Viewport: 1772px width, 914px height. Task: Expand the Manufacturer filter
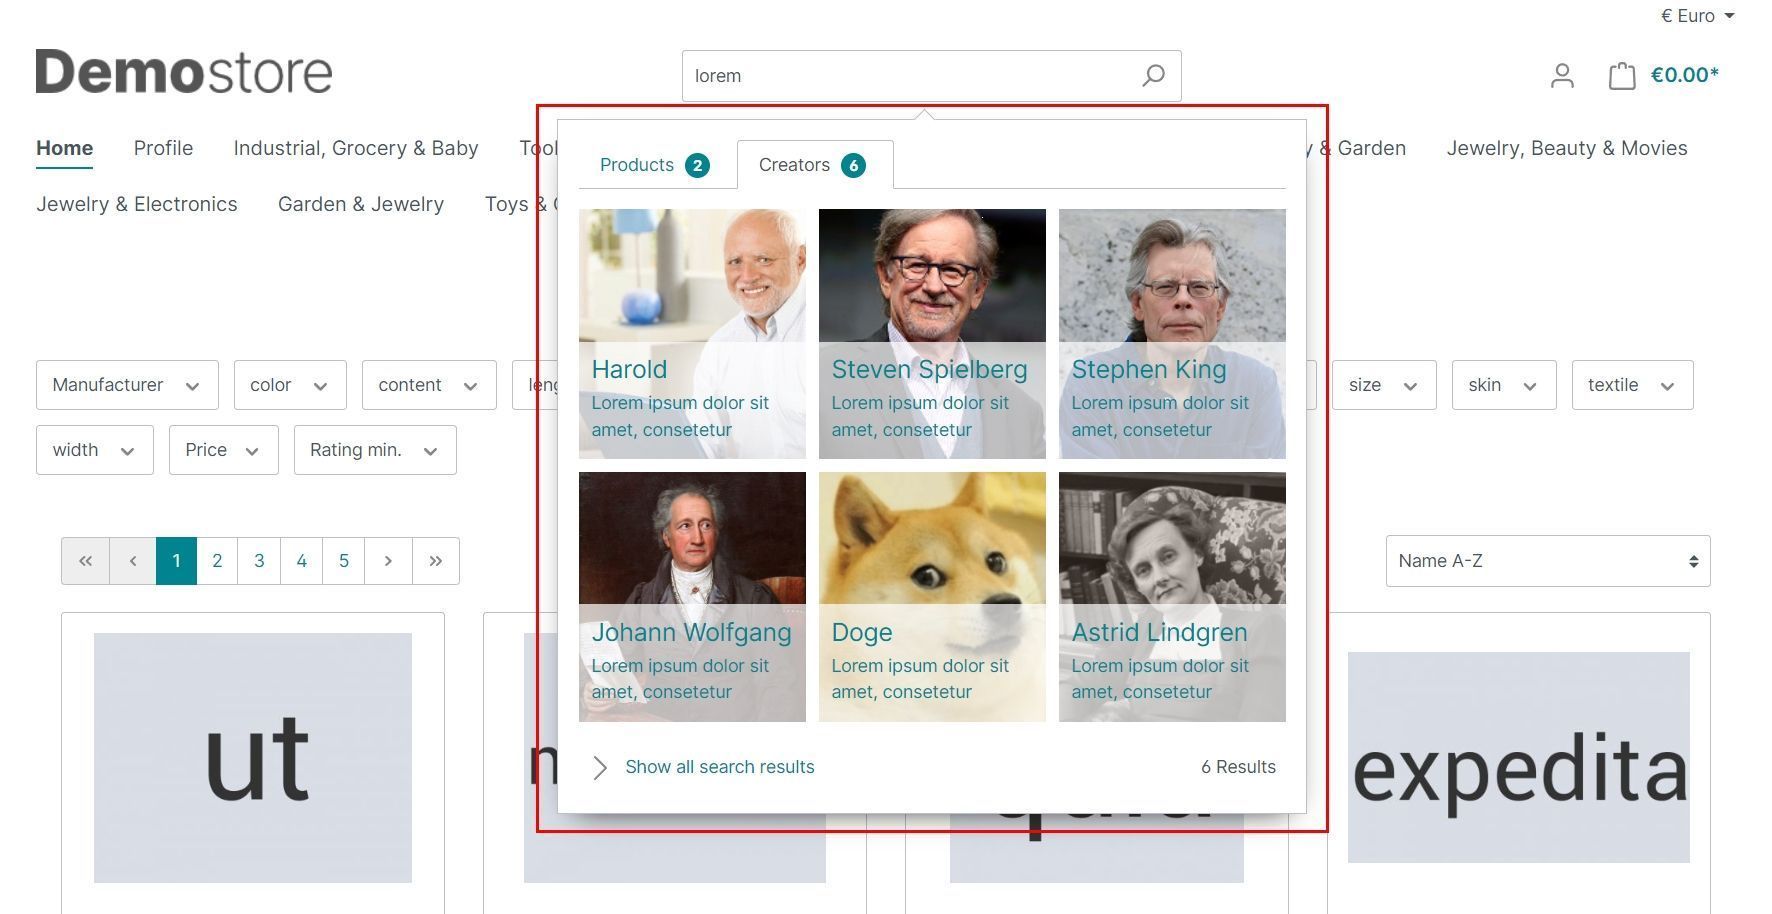pos(127,385)
